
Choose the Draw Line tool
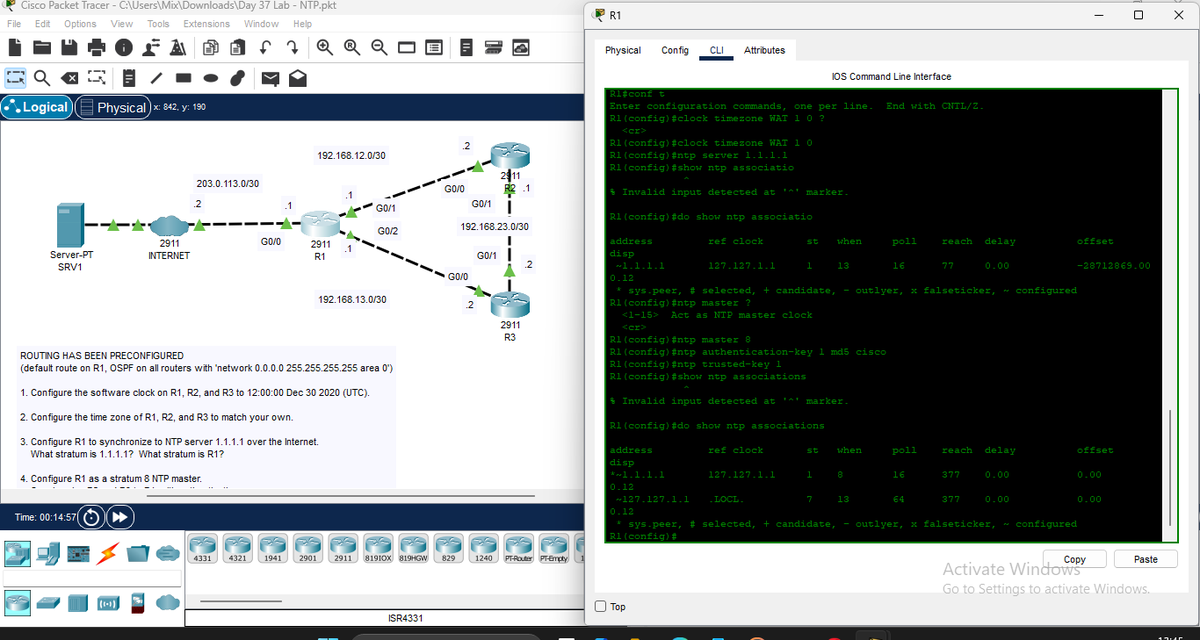click(x=158, y=77)
